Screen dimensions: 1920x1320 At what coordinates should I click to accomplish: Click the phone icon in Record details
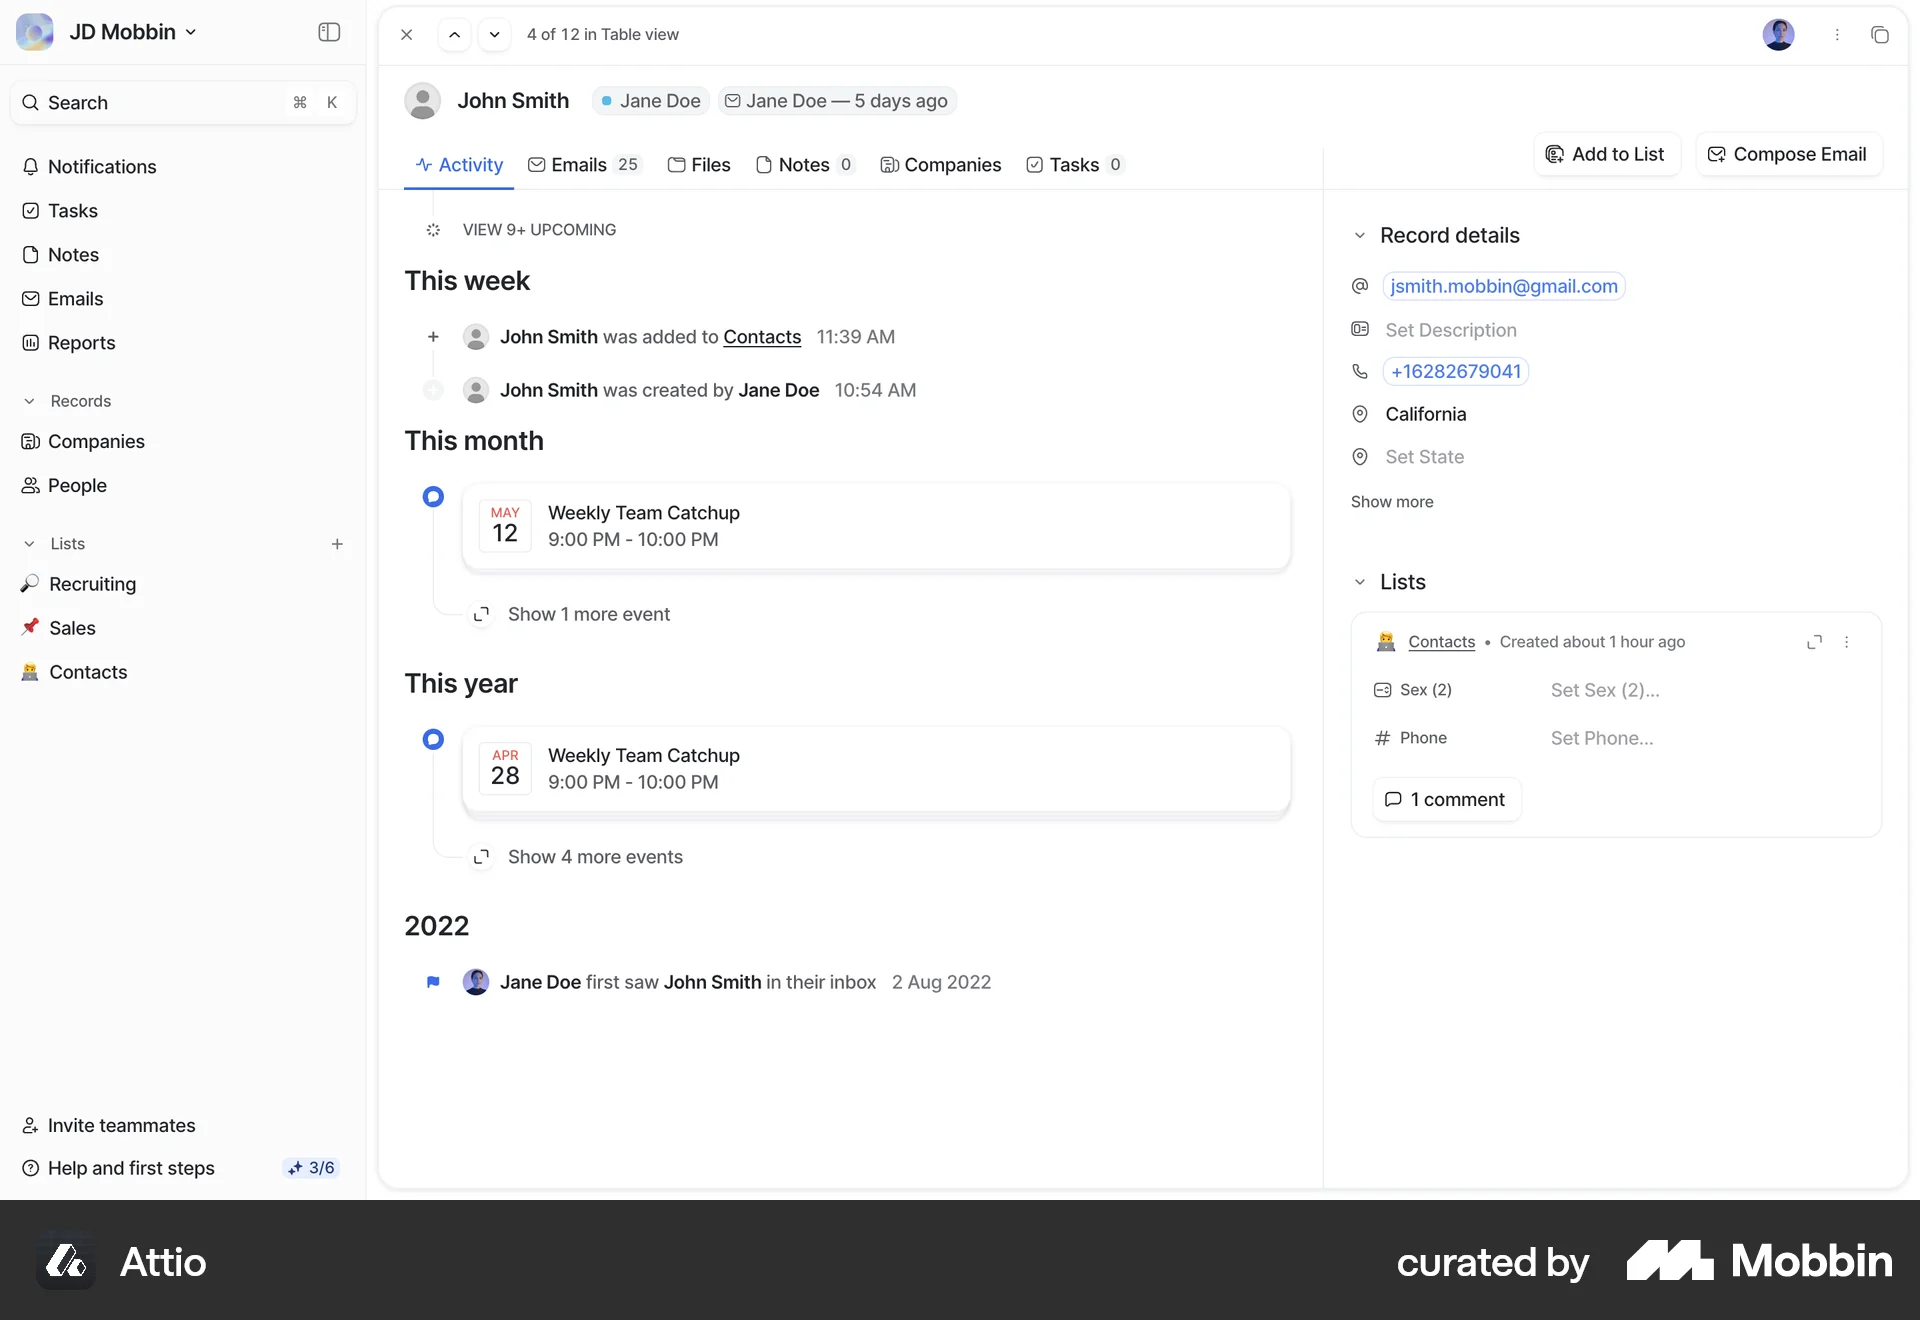point(1360,371)
